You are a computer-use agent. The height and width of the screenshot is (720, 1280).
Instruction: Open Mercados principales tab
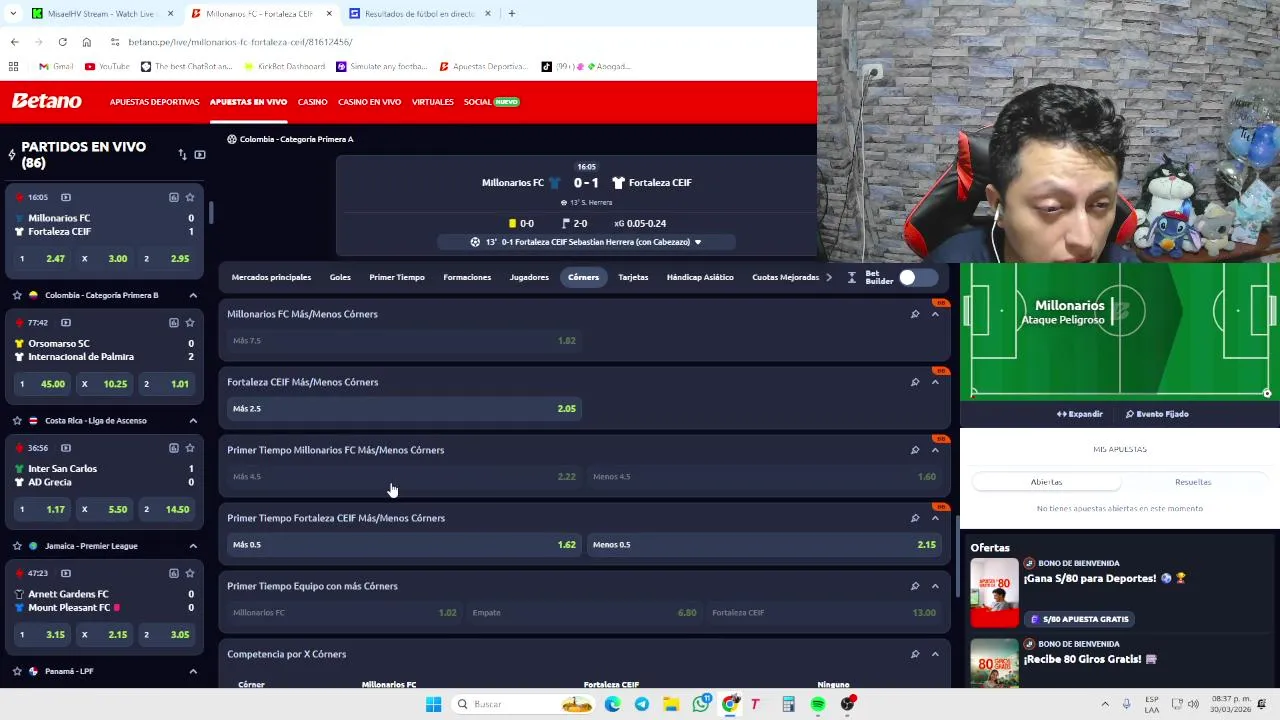click(x=271, y=277)
